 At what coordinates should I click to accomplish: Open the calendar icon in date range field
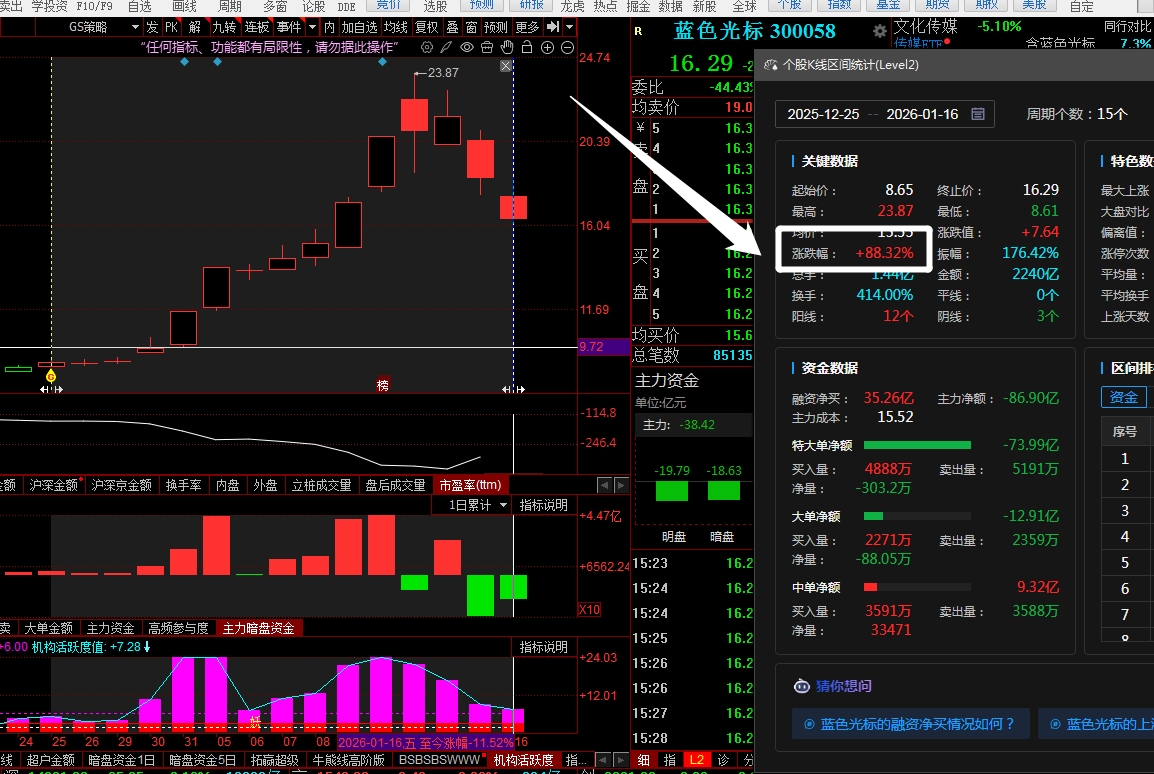(x=977, y=114)
